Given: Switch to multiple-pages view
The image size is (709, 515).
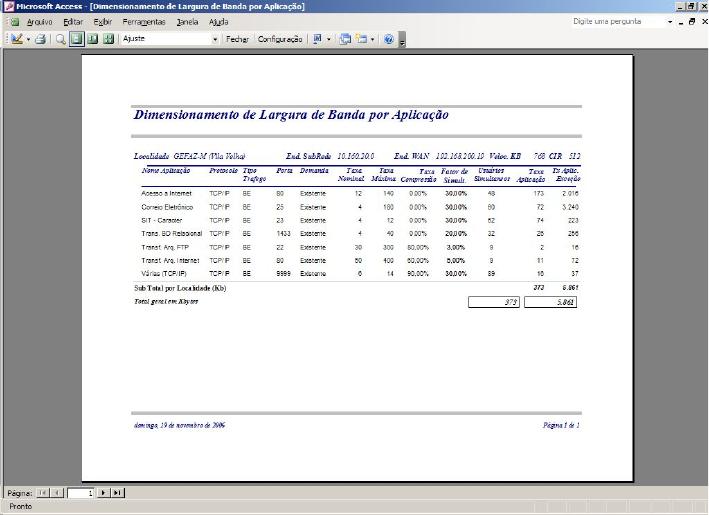Looking at the screenshot, I should 109,39.
